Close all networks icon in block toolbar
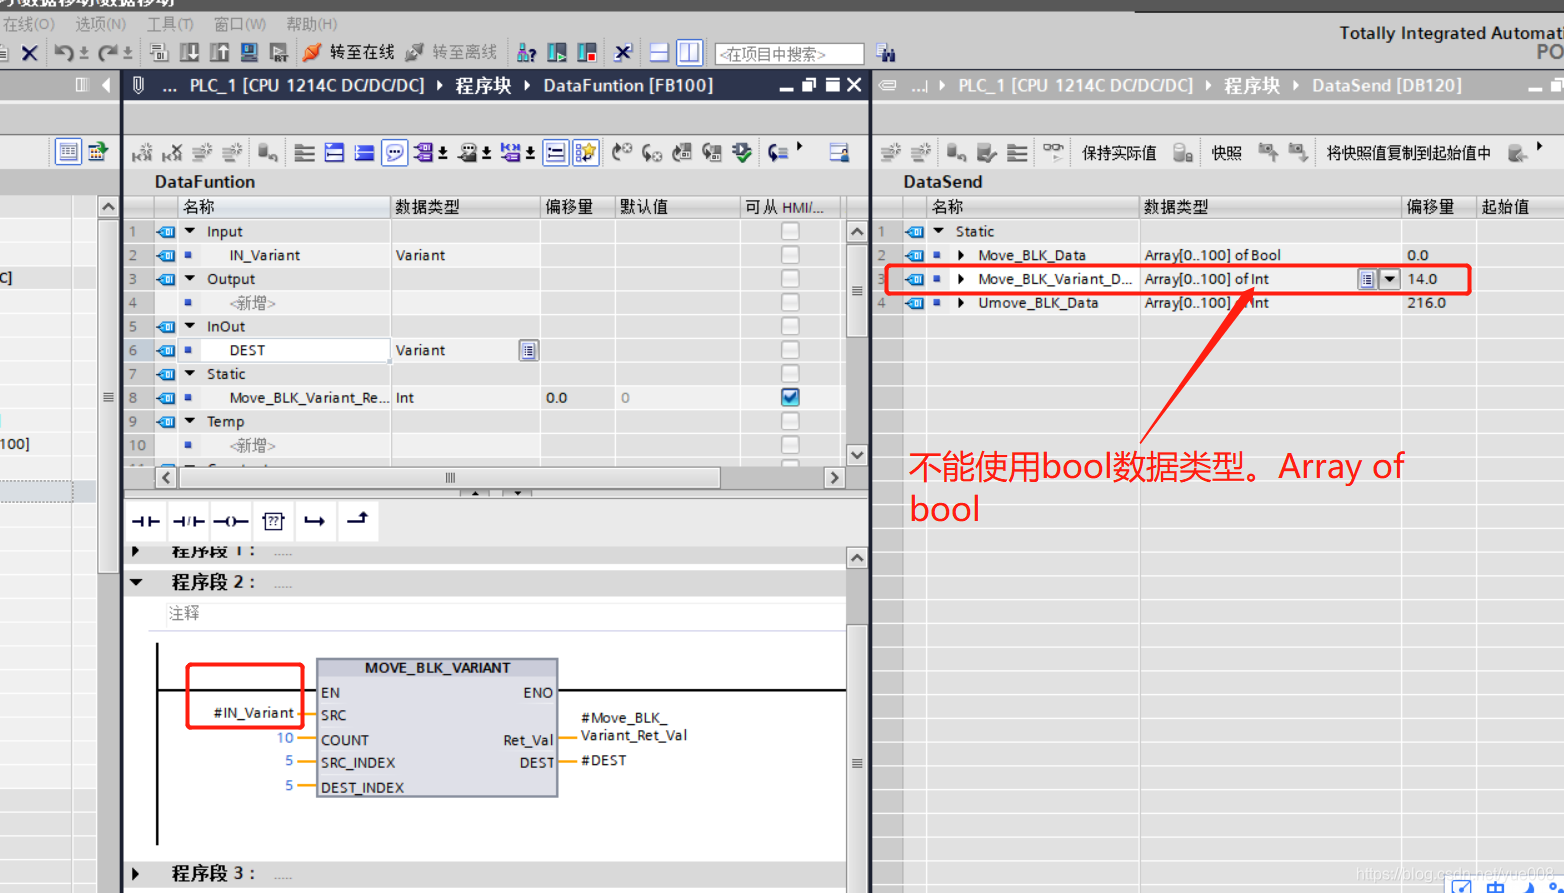This screenshot has height=893, width=1564. coord(365,153)
